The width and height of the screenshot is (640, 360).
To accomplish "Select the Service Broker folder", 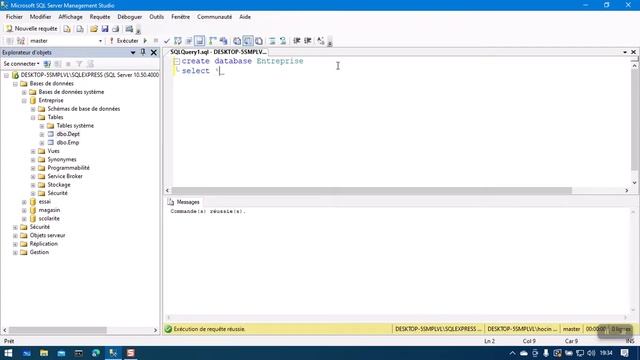I will click(x=65, y=176).
